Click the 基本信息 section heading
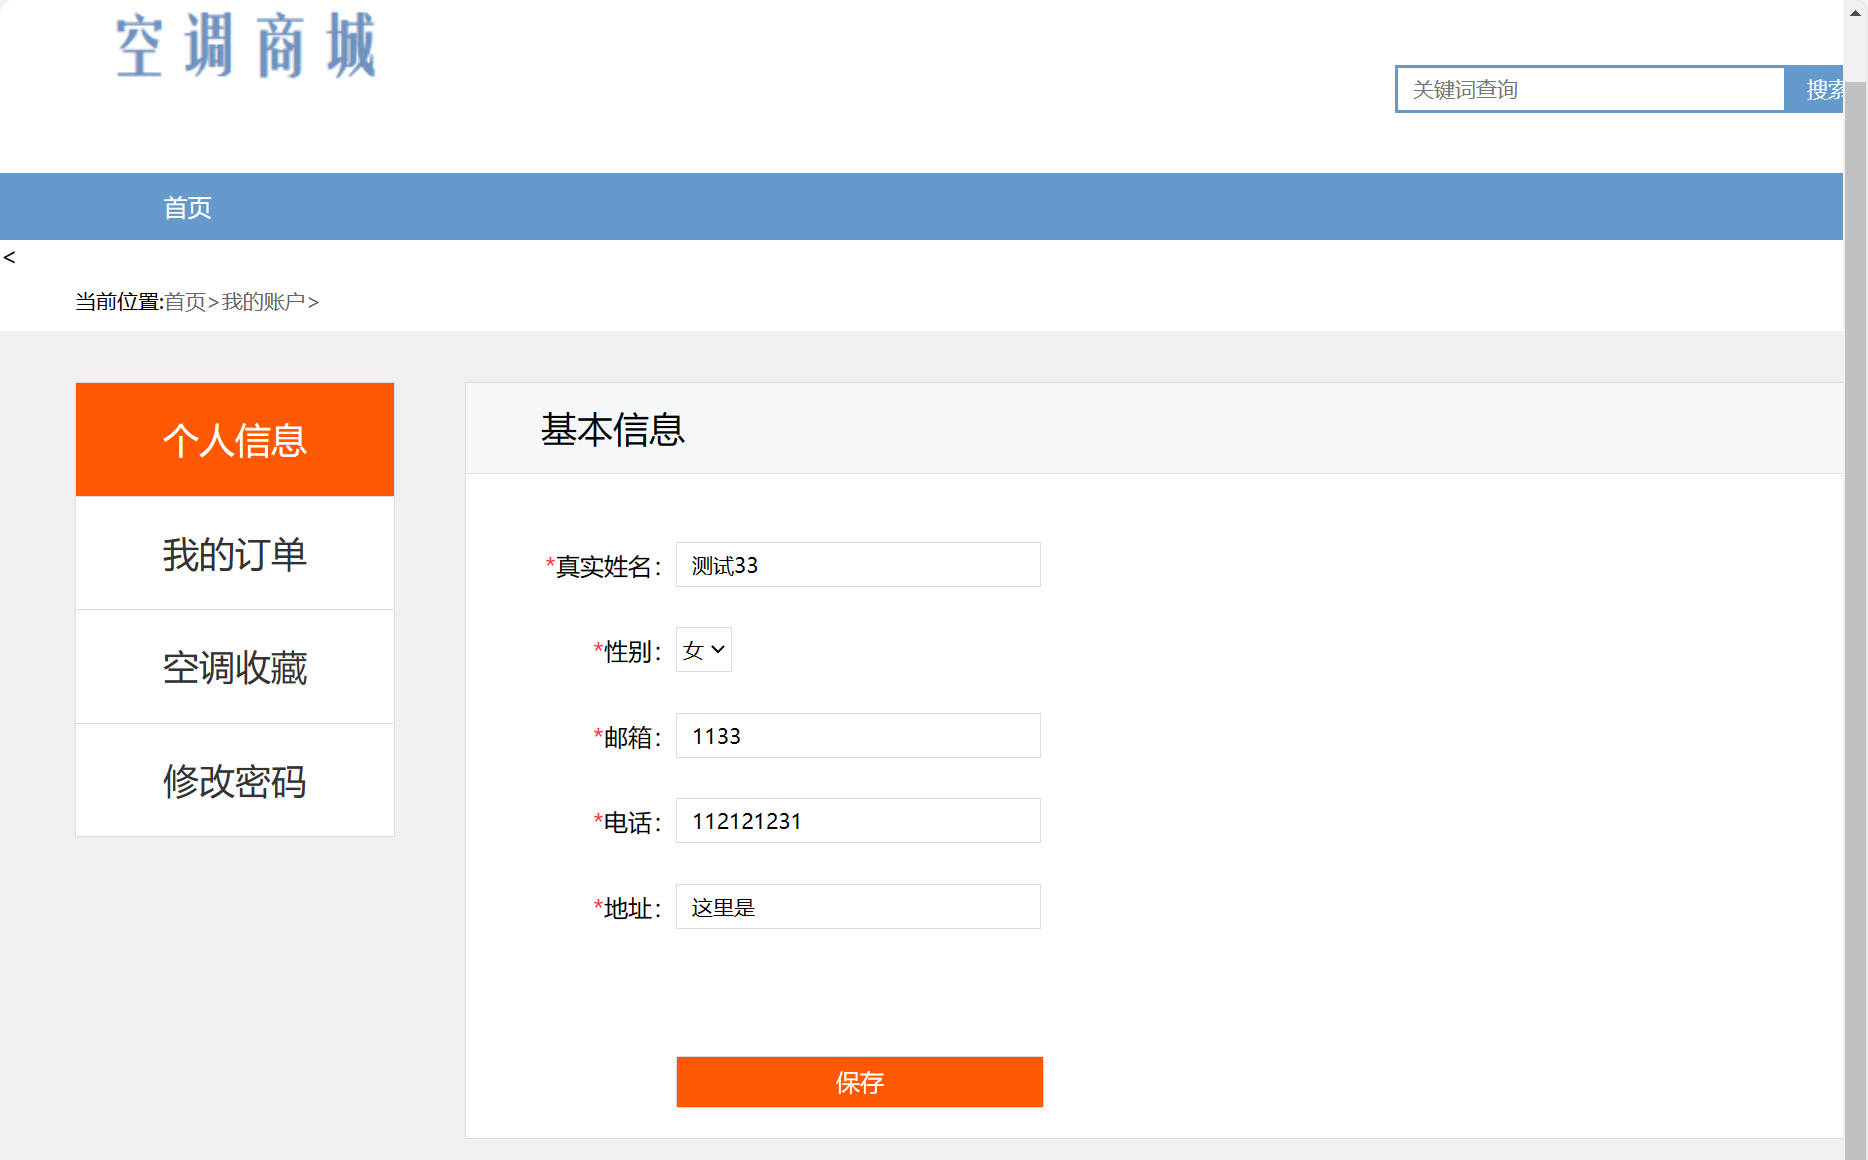Image resolution: width=1868 pixels, height=1160 pixels. point(612,428)
